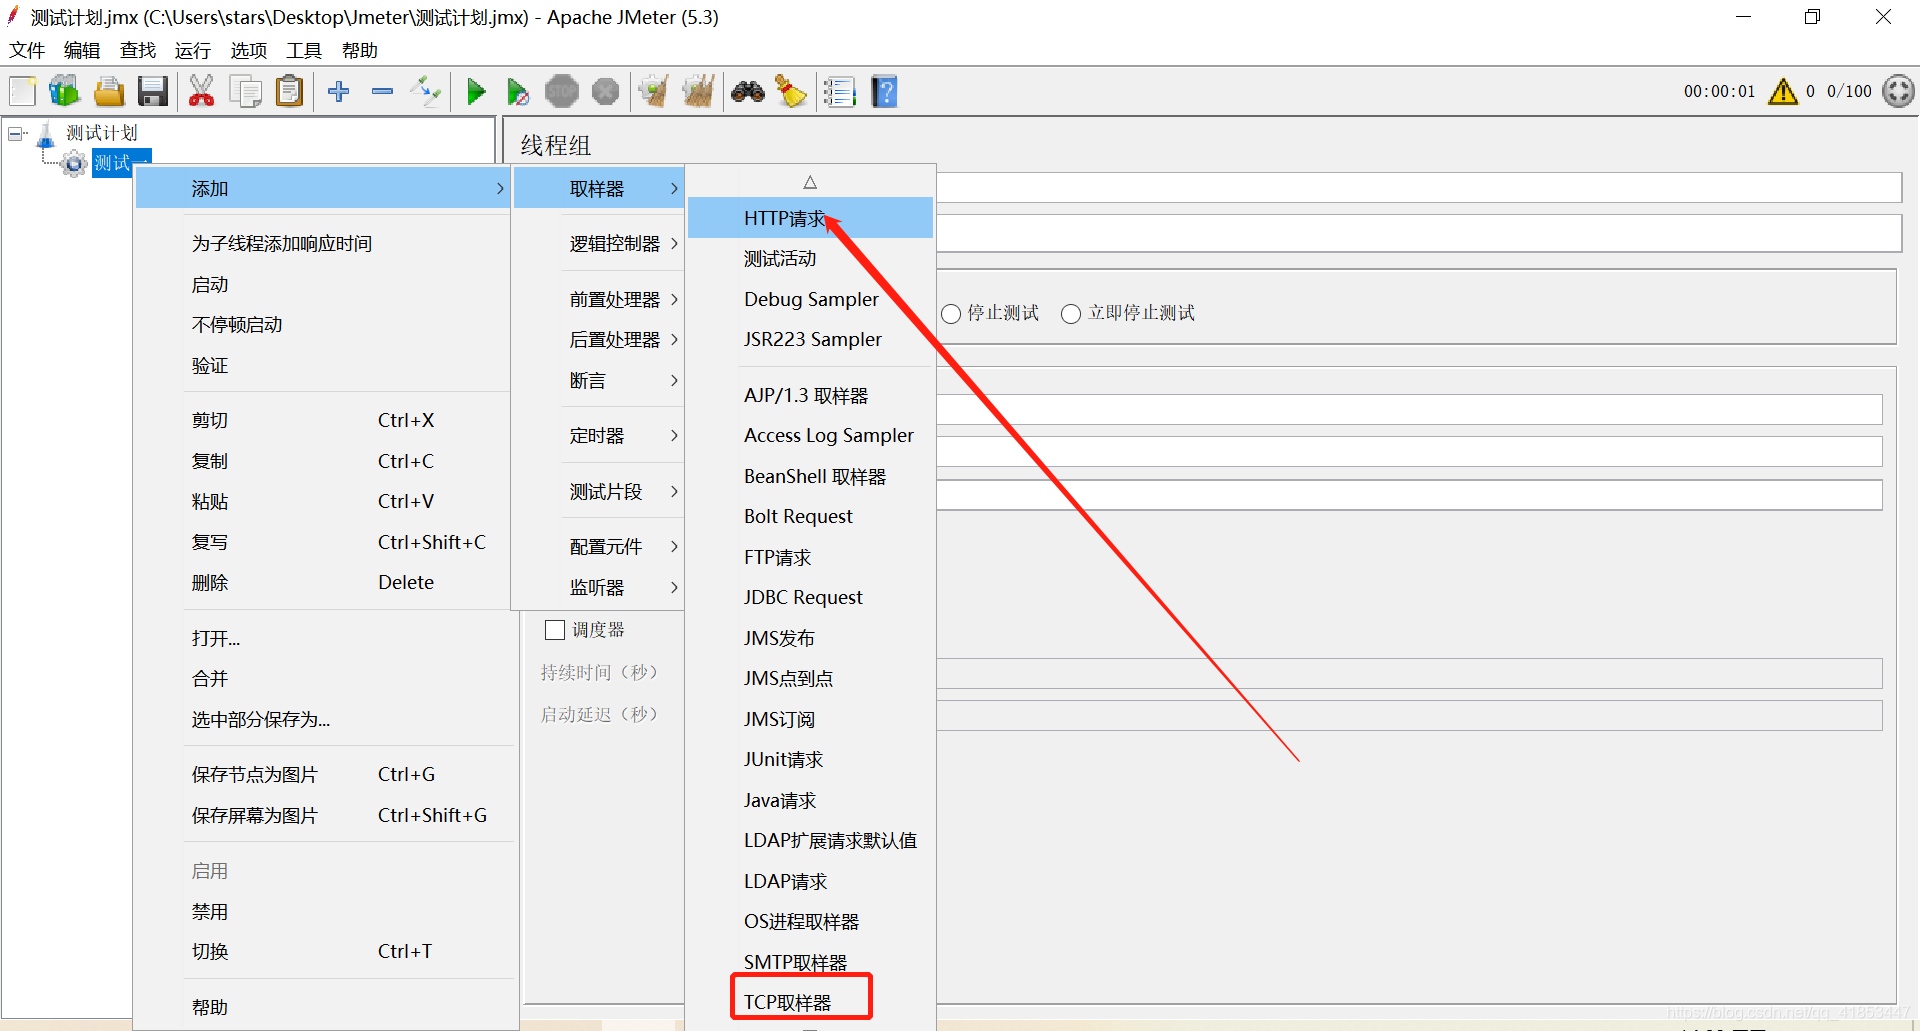Screen dimensions: 1920x1031
Task: Reset search with brush icon
Action: point(791,92)
